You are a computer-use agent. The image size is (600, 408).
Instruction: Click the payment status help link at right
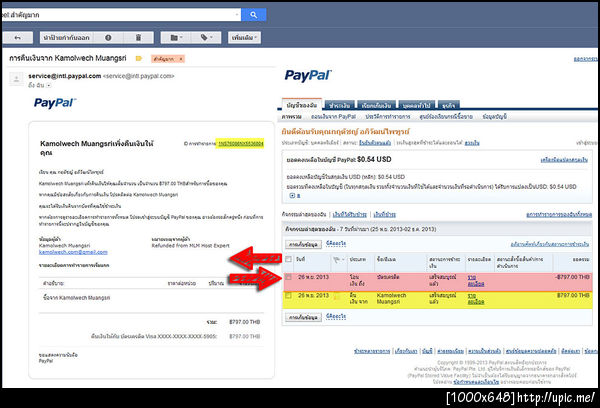pyautogui.click(x=549, y=244)
